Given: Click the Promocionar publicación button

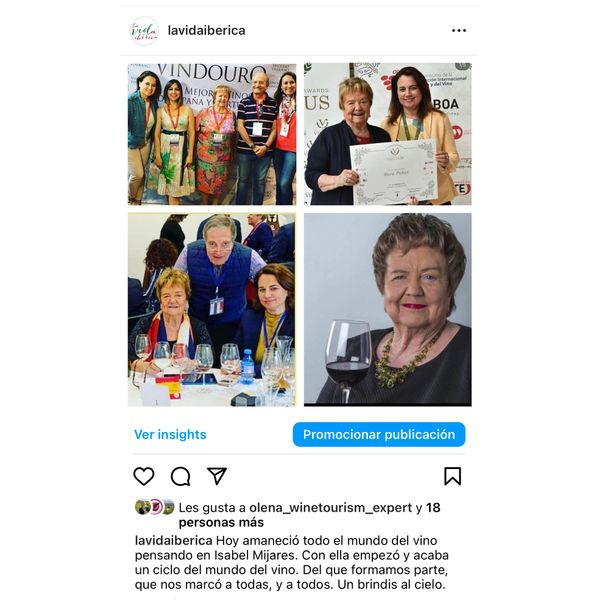Looking at the screenshot, I should (379, 435).
